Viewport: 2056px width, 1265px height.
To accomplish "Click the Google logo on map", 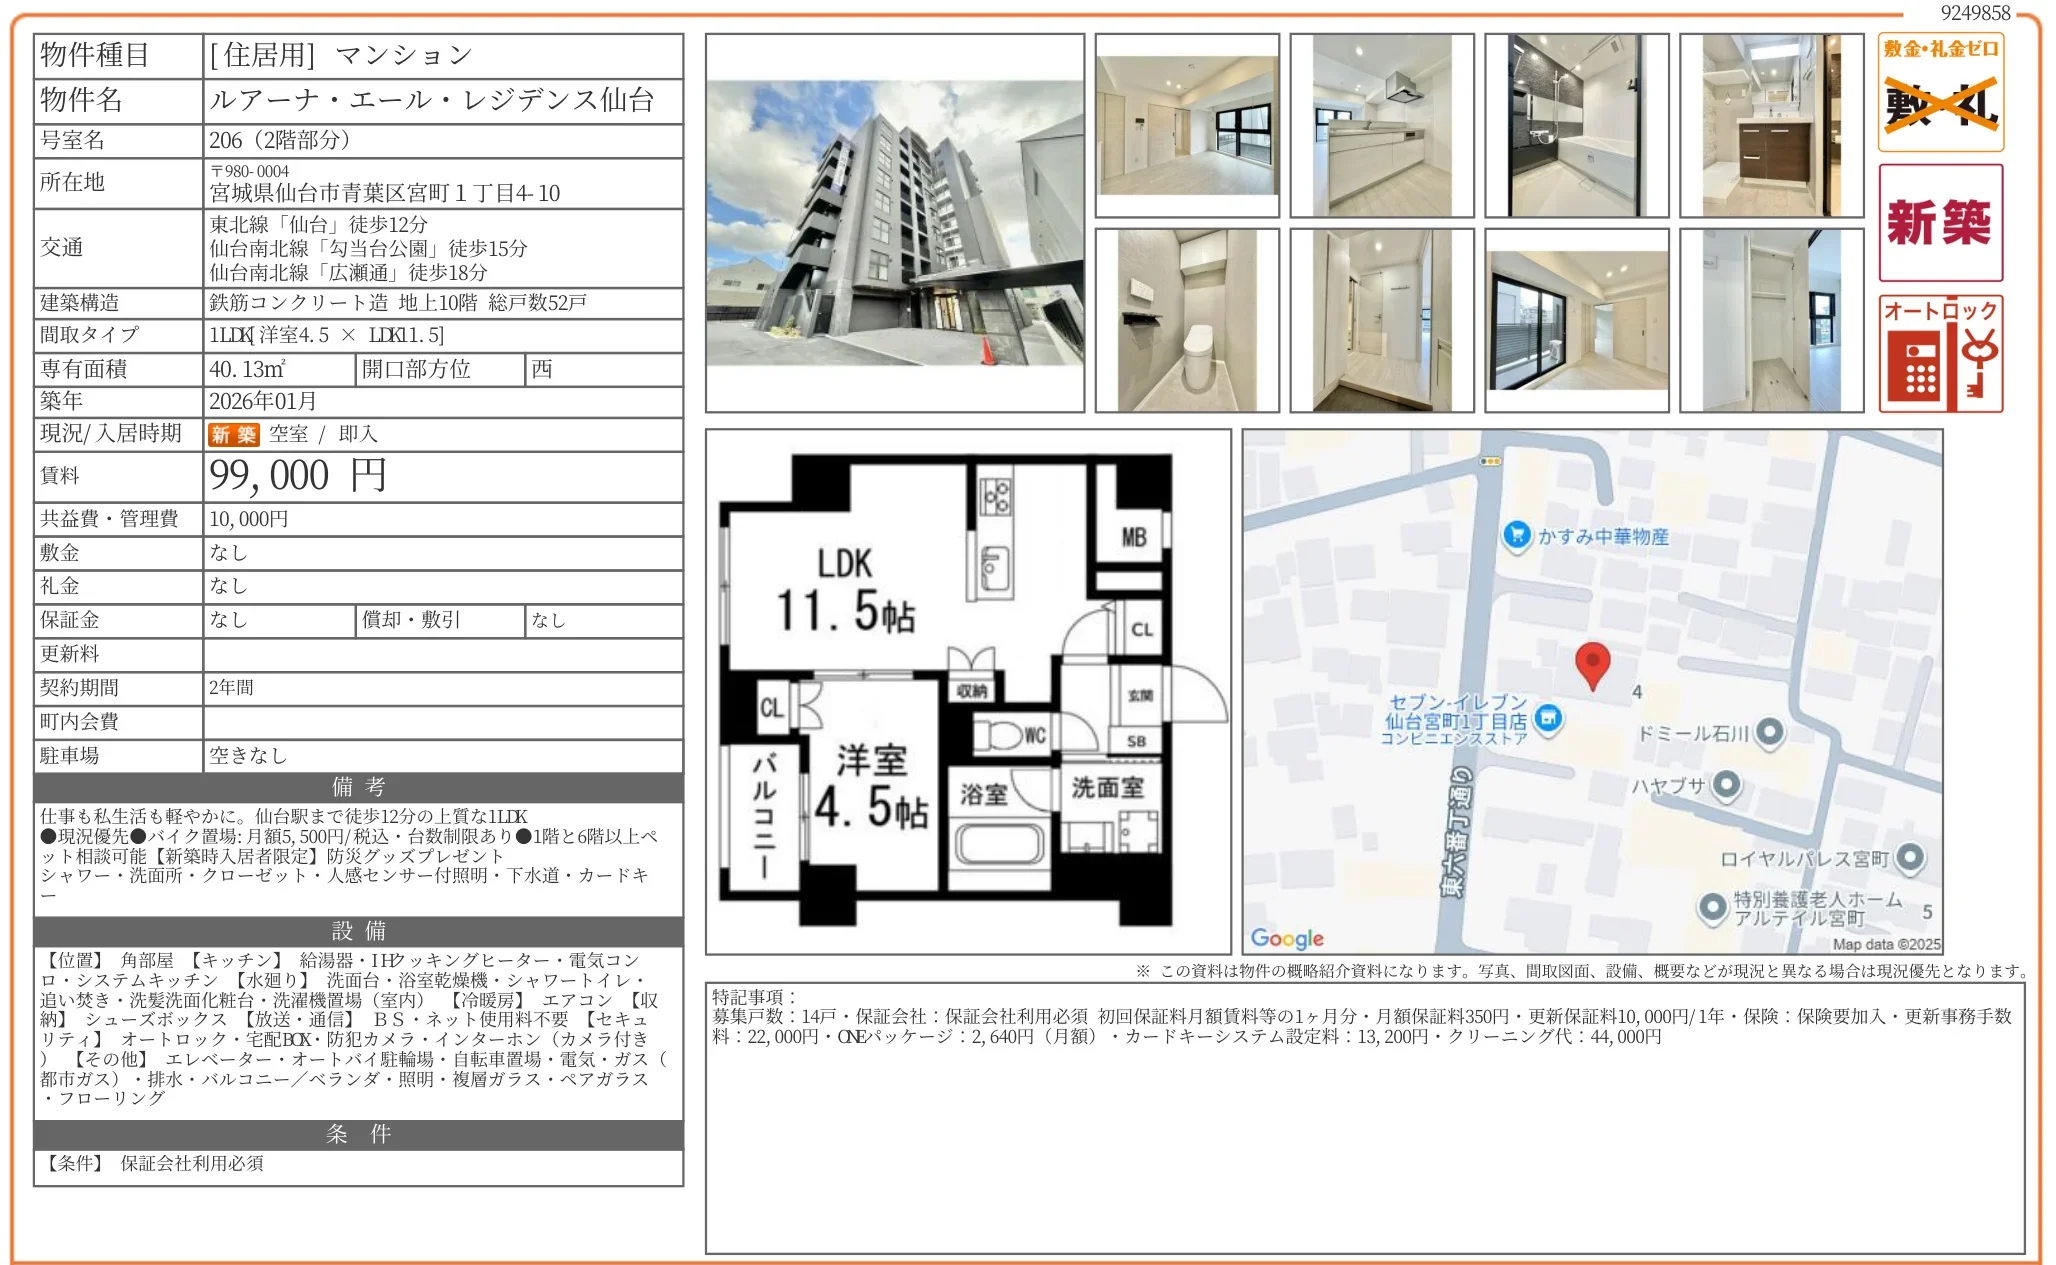I will pyautogui.click(x=1287, y=938).
